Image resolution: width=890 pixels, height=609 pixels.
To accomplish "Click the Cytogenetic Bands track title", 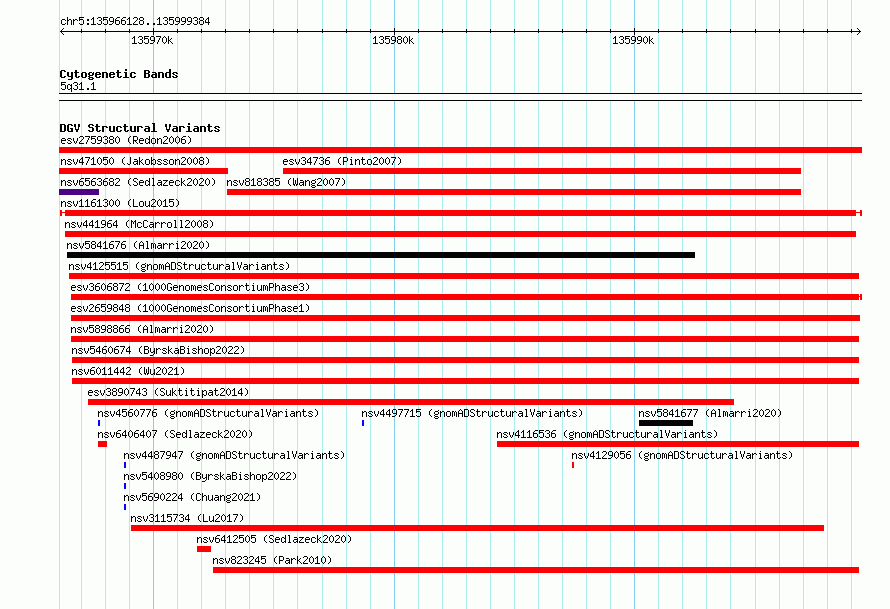I will click(119, 74).
